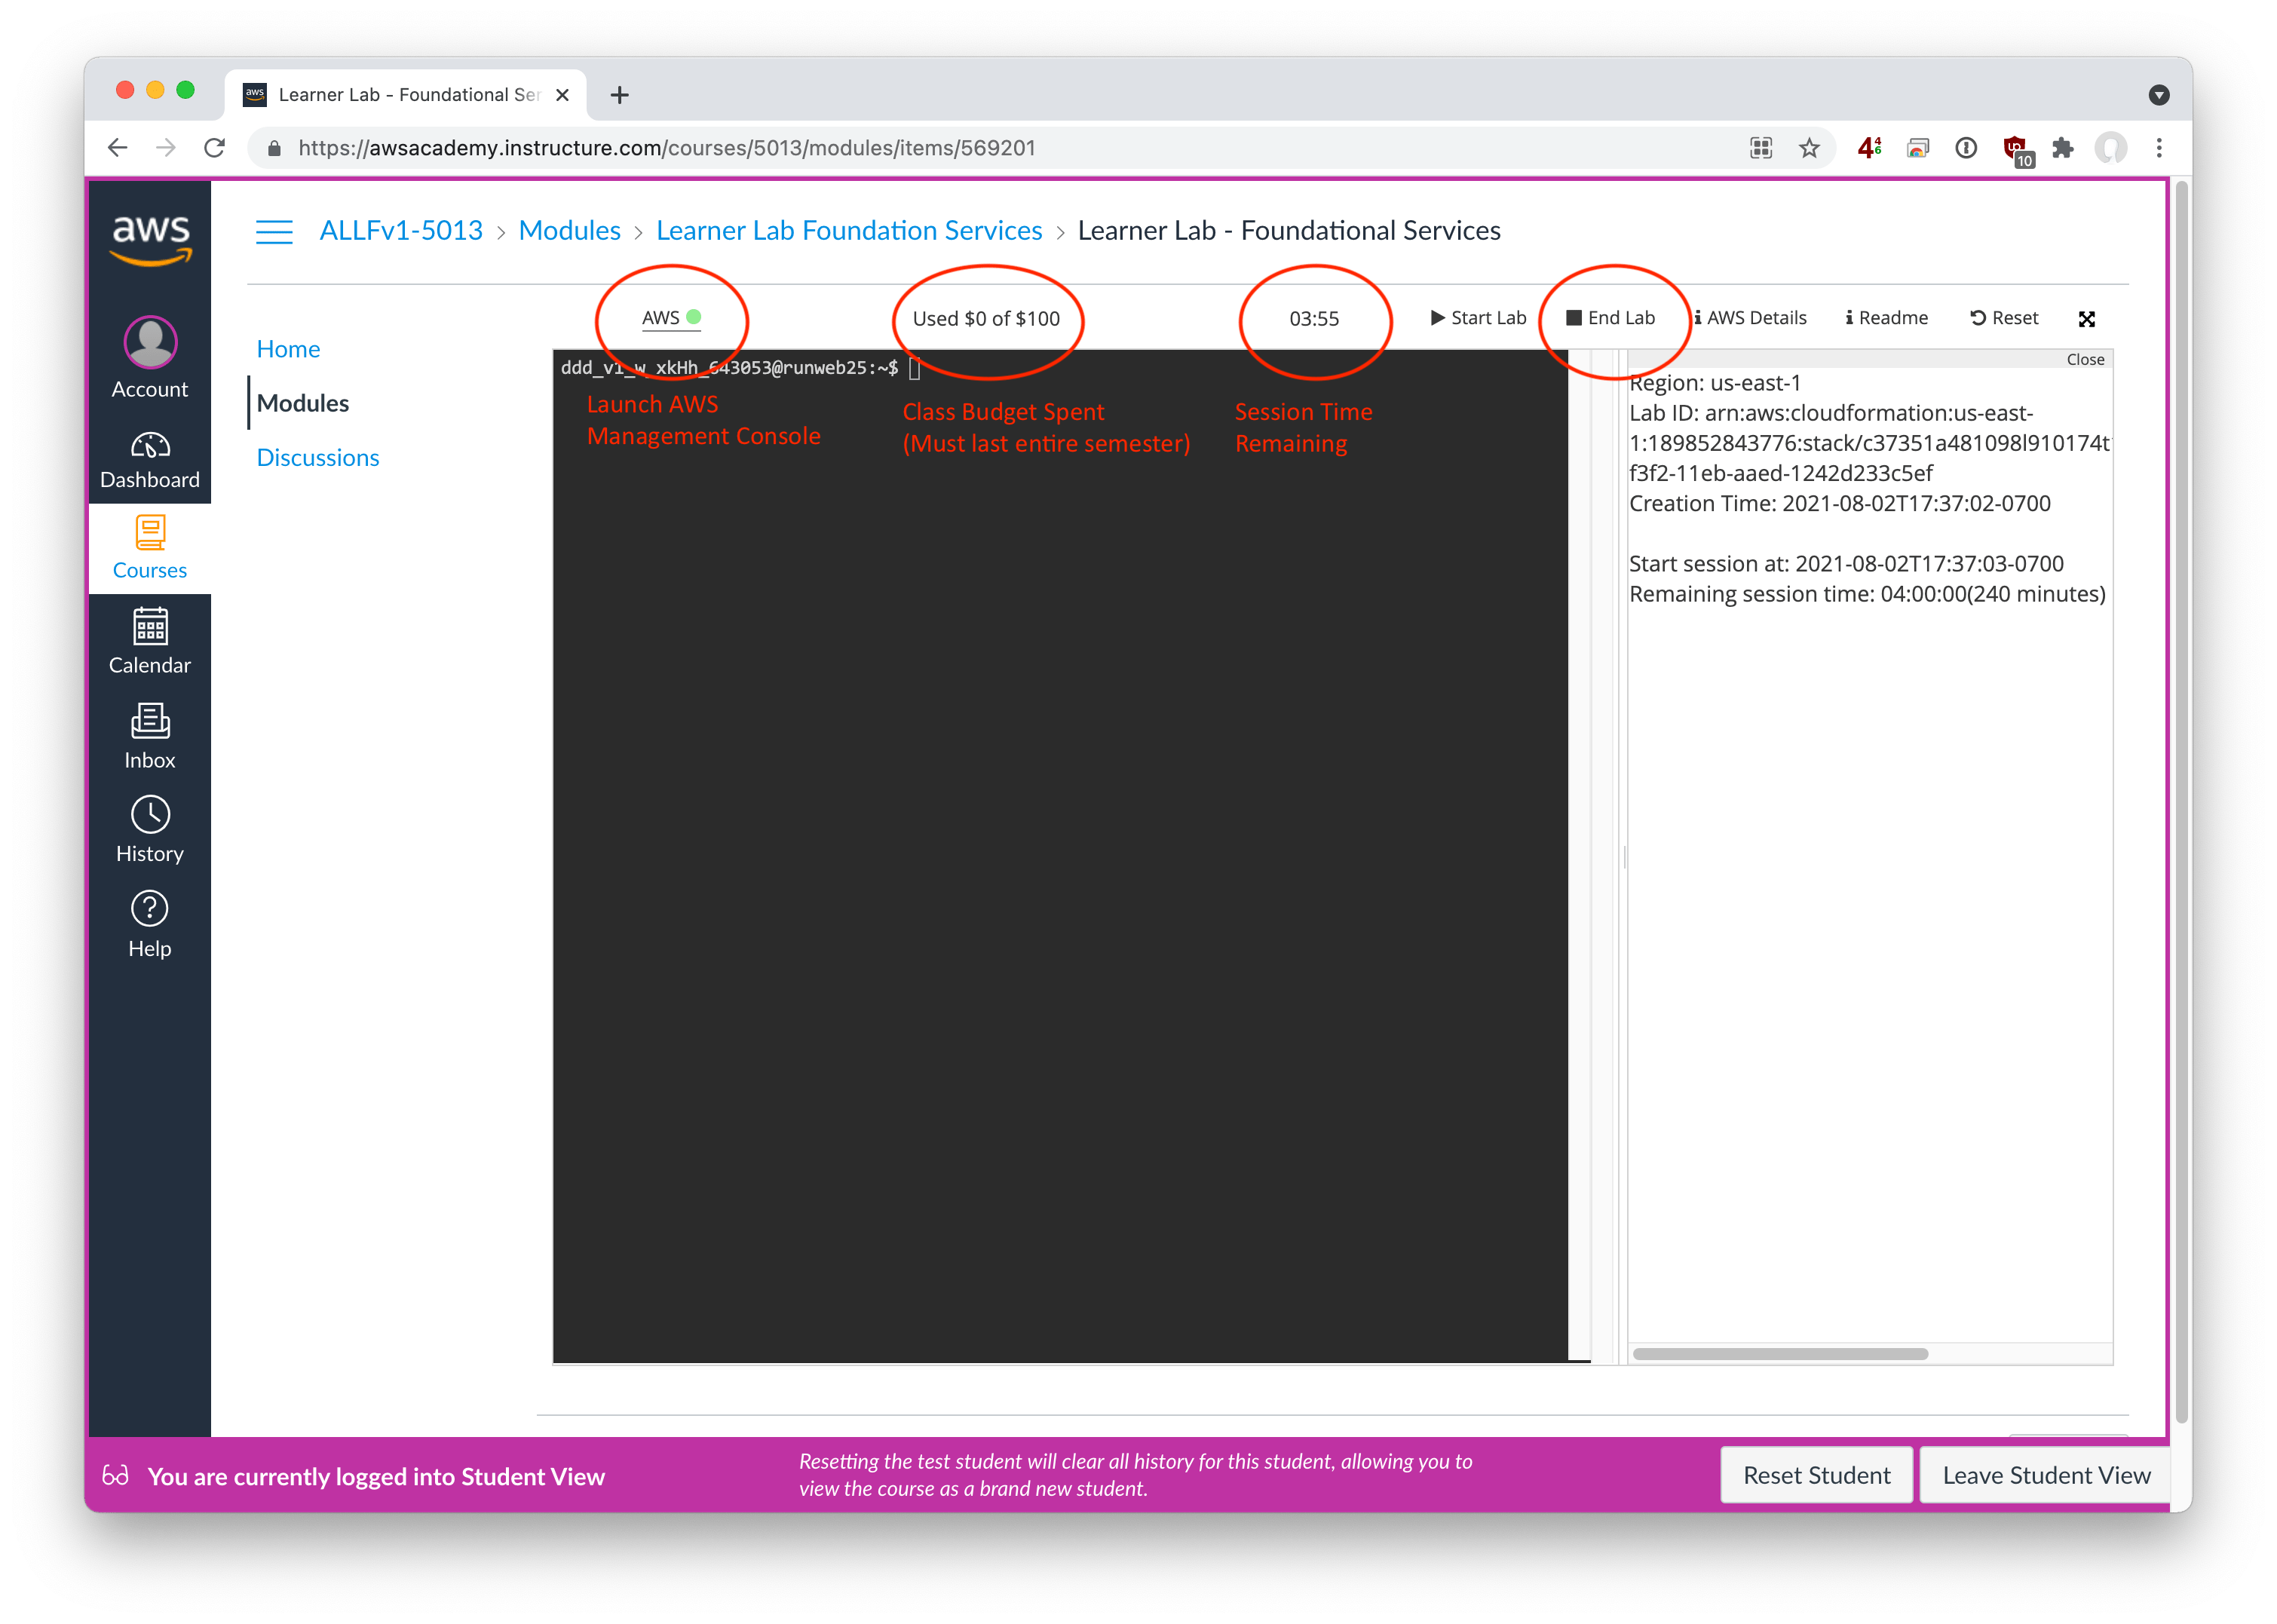Viewport: 2277px width, 1624px height.
Task: Expand the tab search dropdown arrow
Action: [x=2159, y=95]
